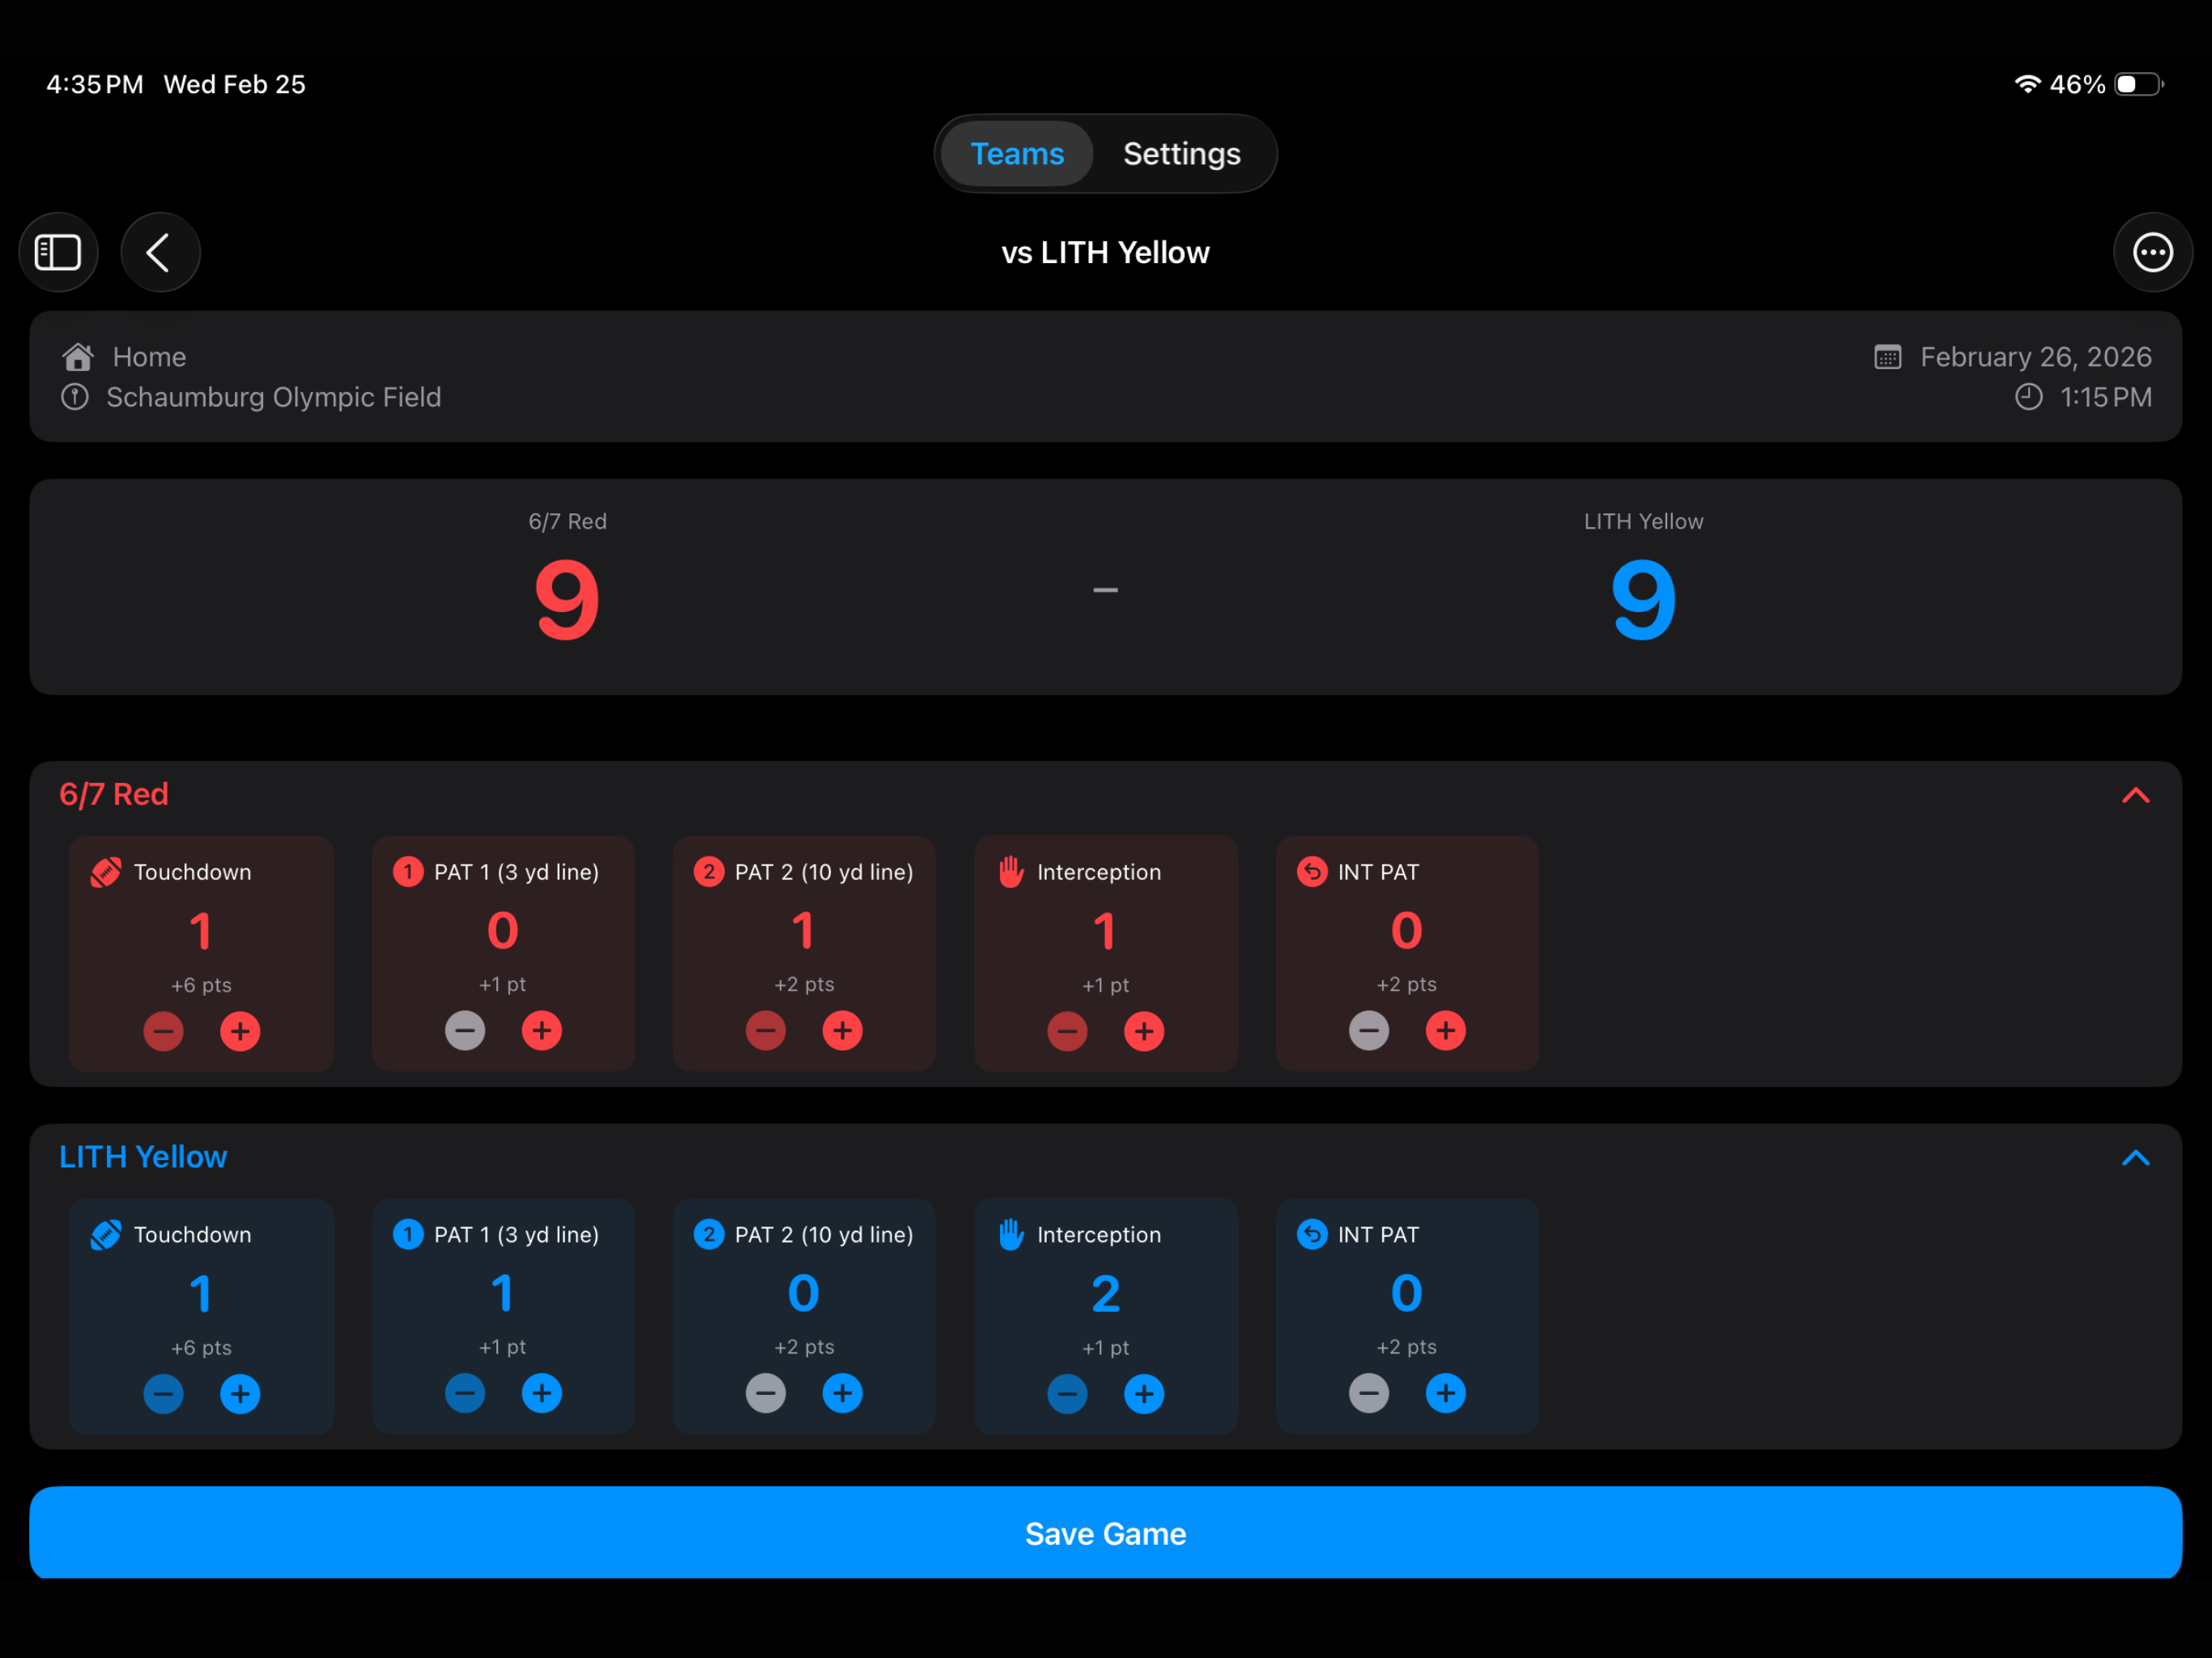
Task: Add a LITH Yellow Interception
Action: tap(1143, 1394)
